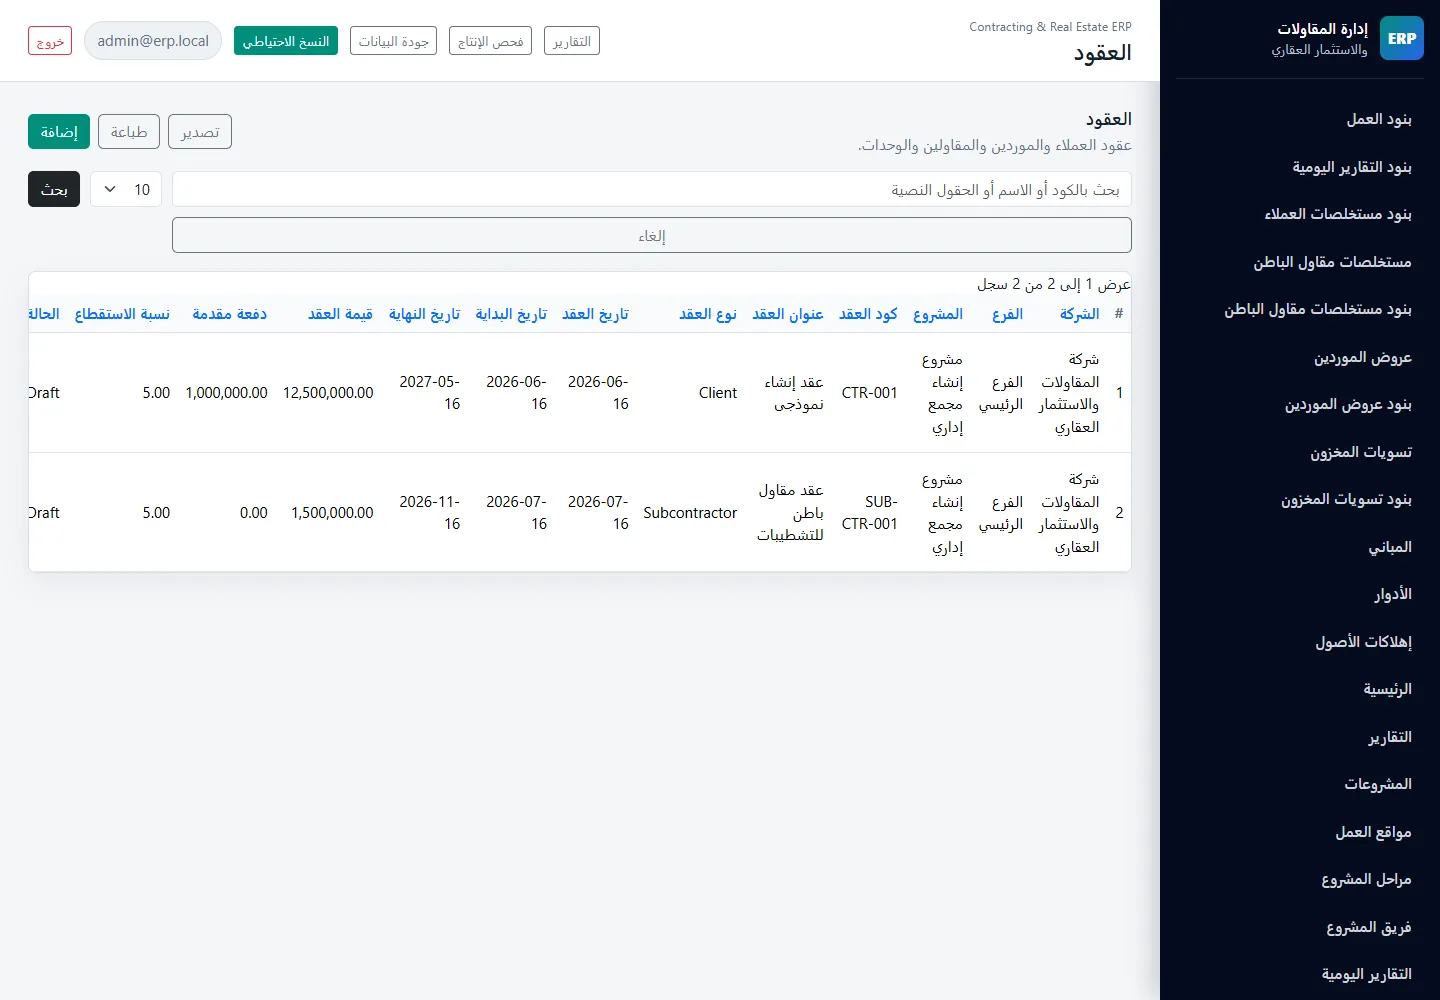Open الأدوار in sidebar
1440x1000 pixels.
coord(1392,594)
